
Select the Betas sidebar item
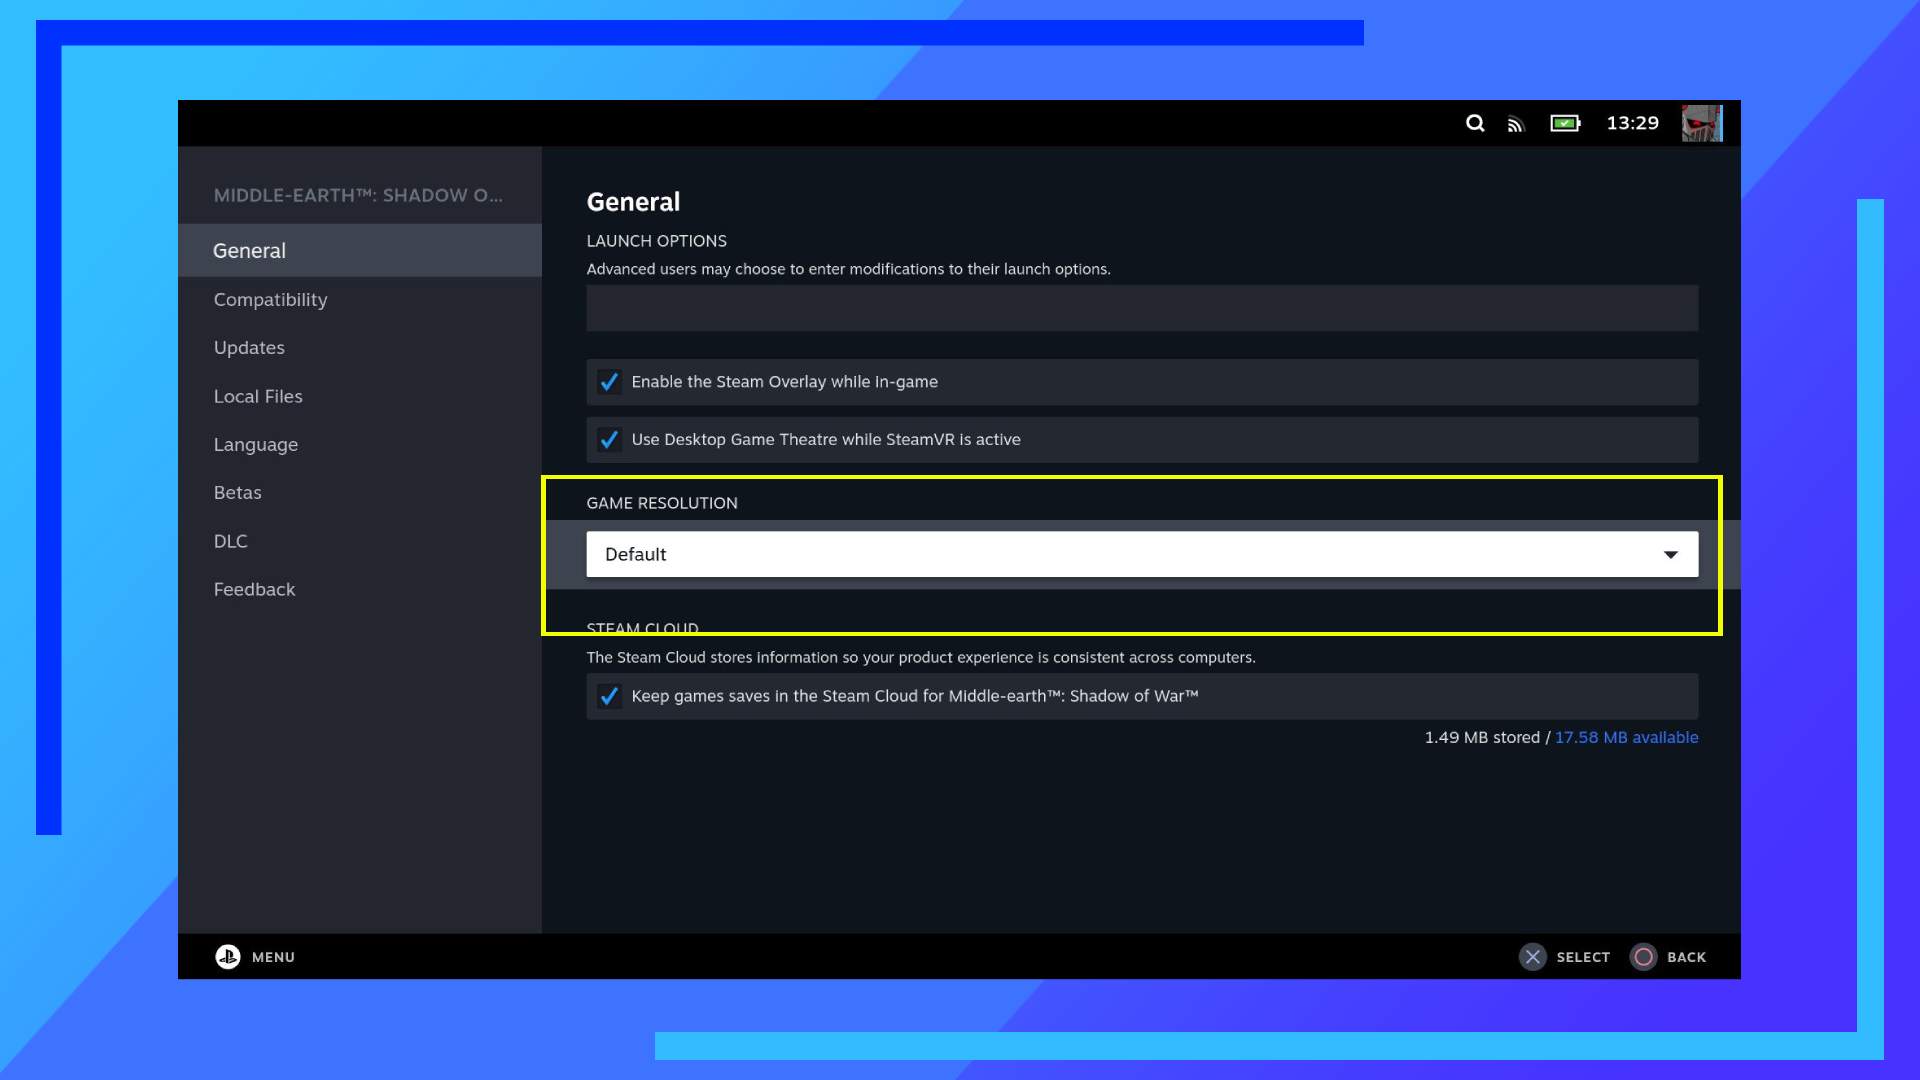click(x=237, y=493)
